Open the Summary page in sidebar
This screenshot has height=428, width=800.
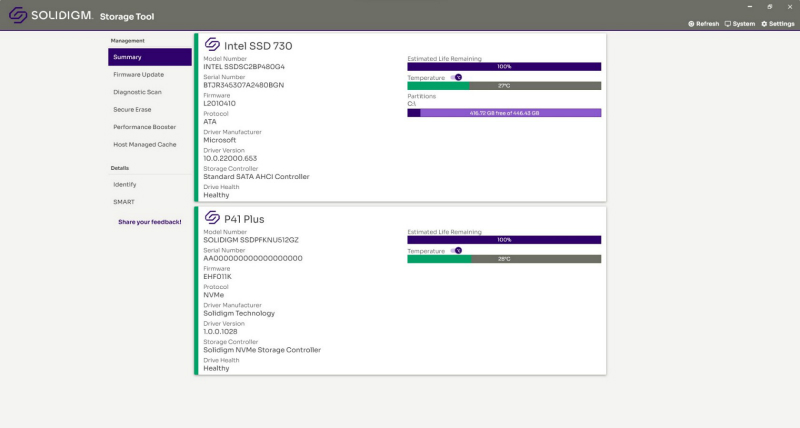coord(150,57)
